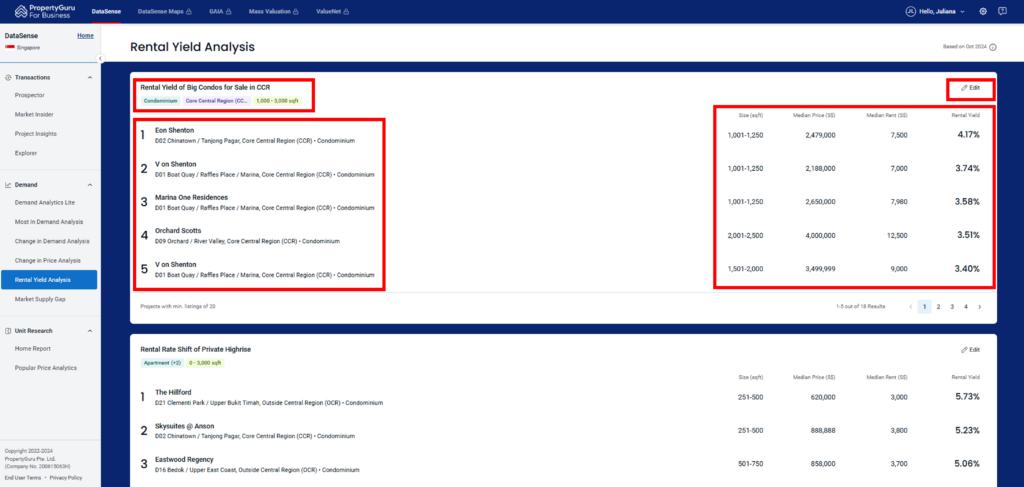Open the GAIA tab
The width and height of the screenshot is (1024, 487).
click(x=221, y=12)
